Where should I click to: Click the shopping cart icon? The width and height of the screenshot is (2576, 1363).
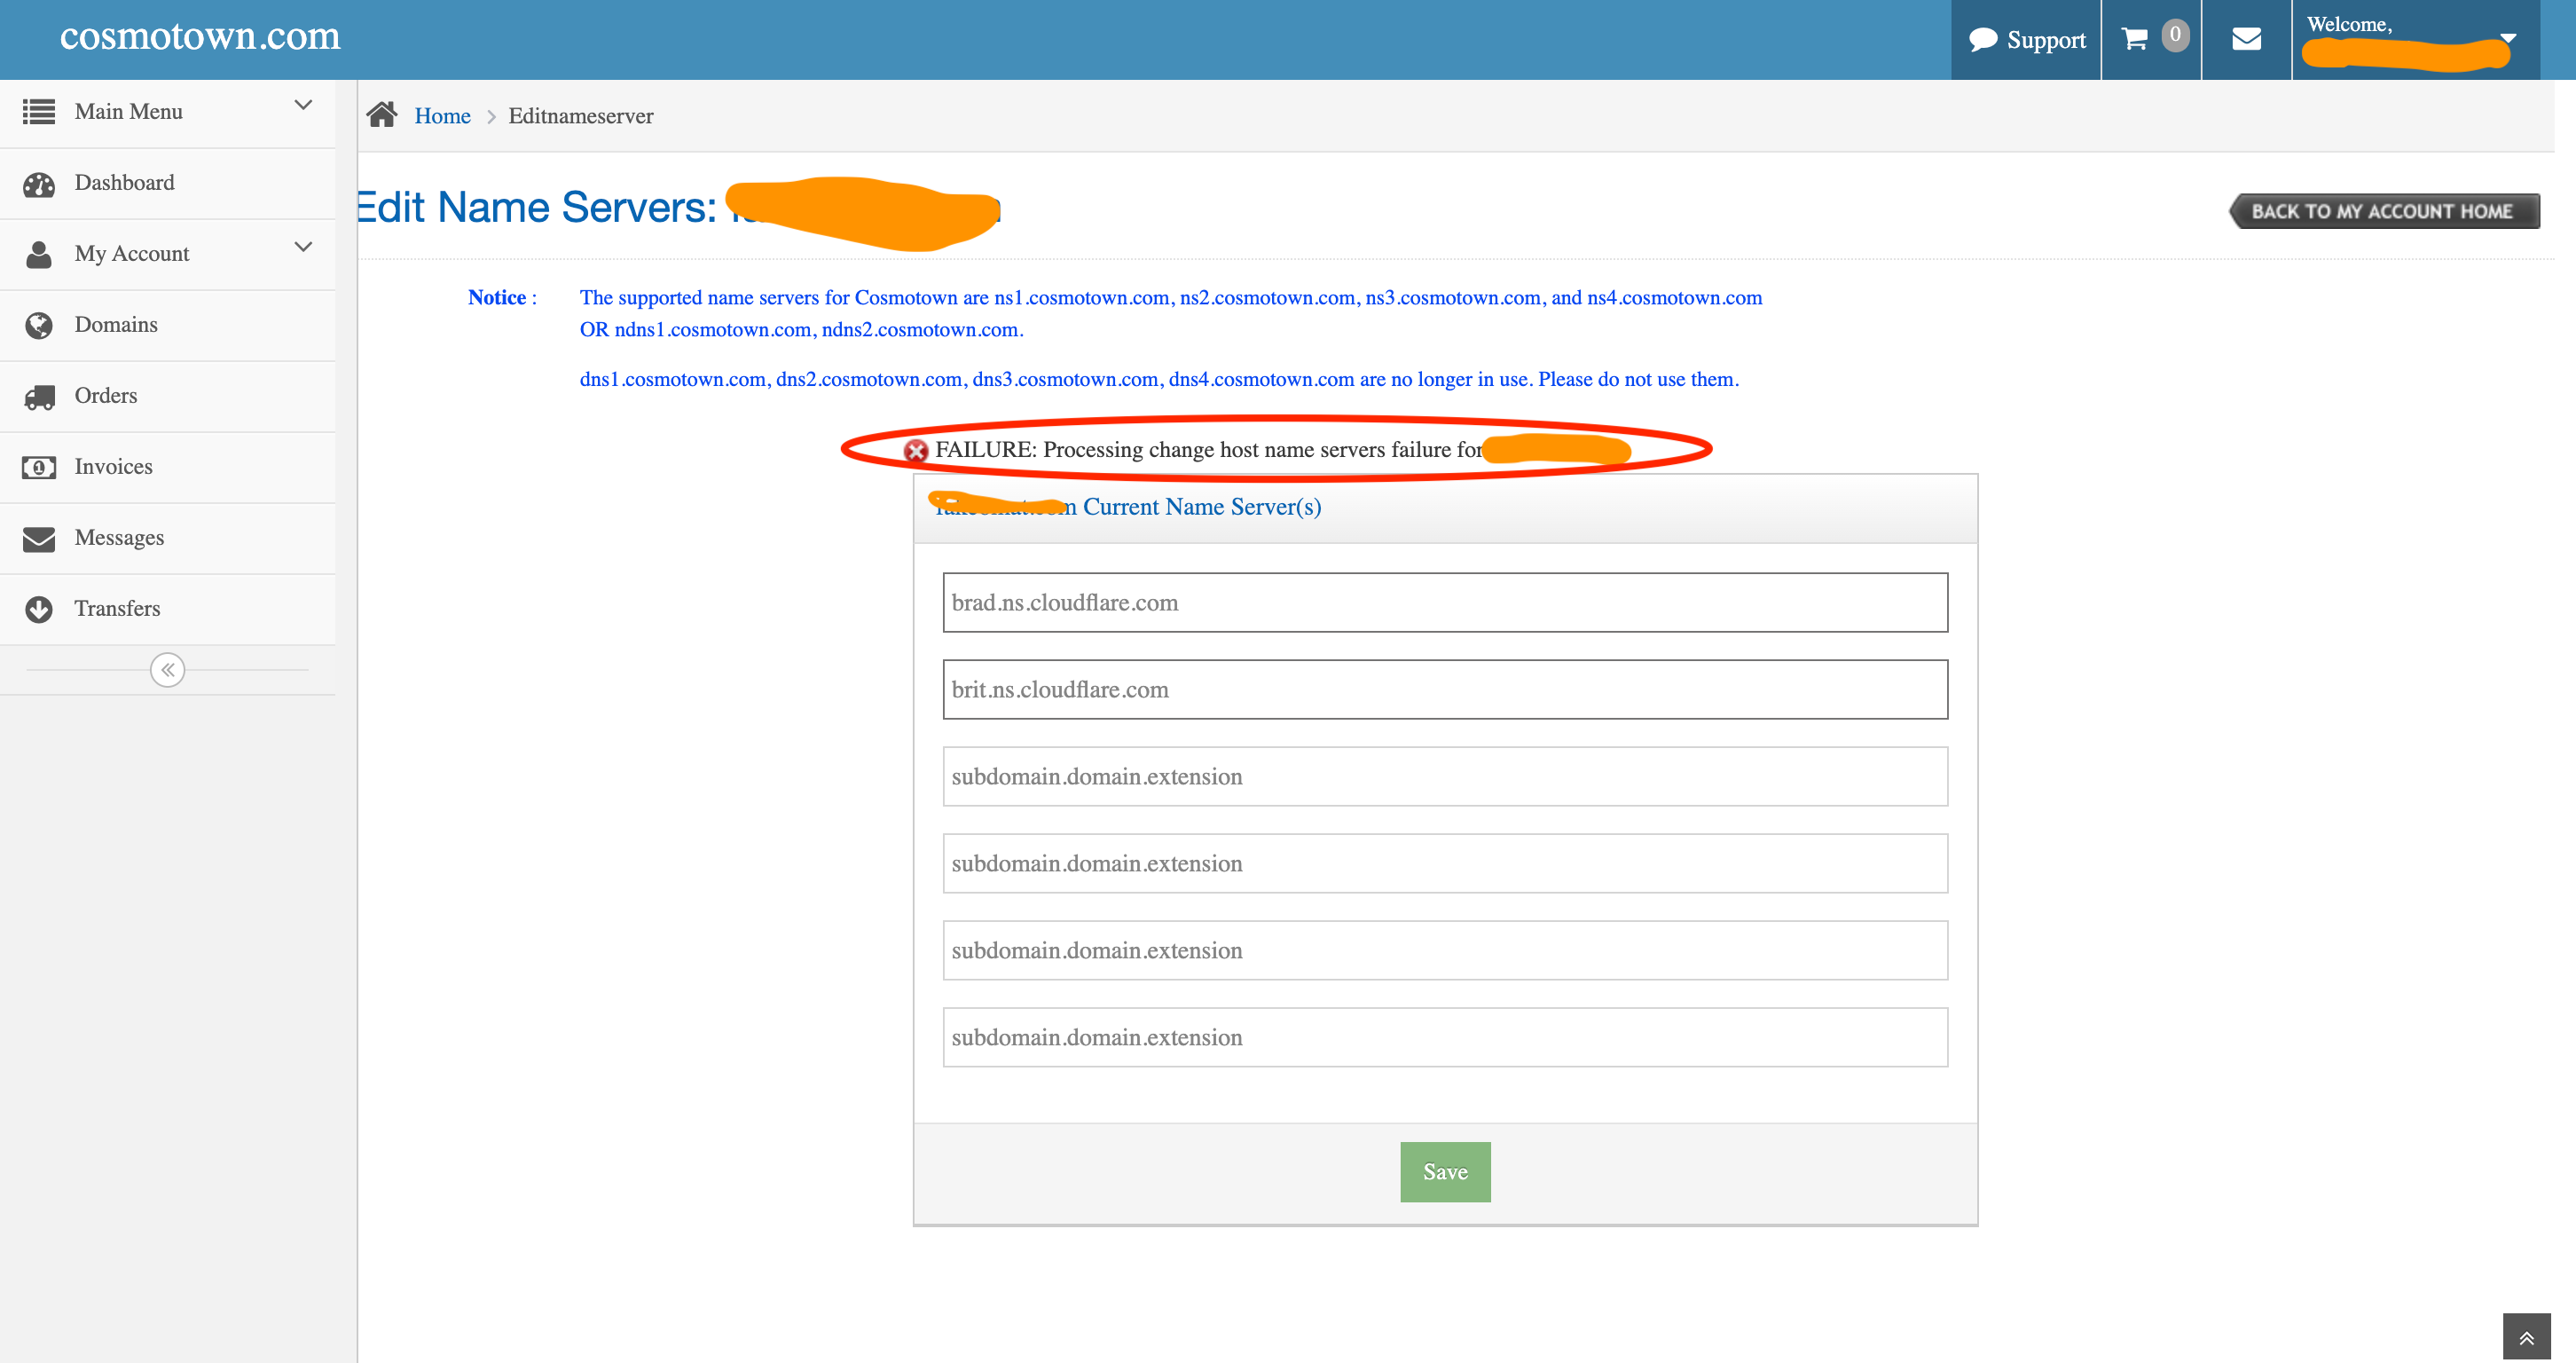pyautogui.click(x=2134, y=39)
